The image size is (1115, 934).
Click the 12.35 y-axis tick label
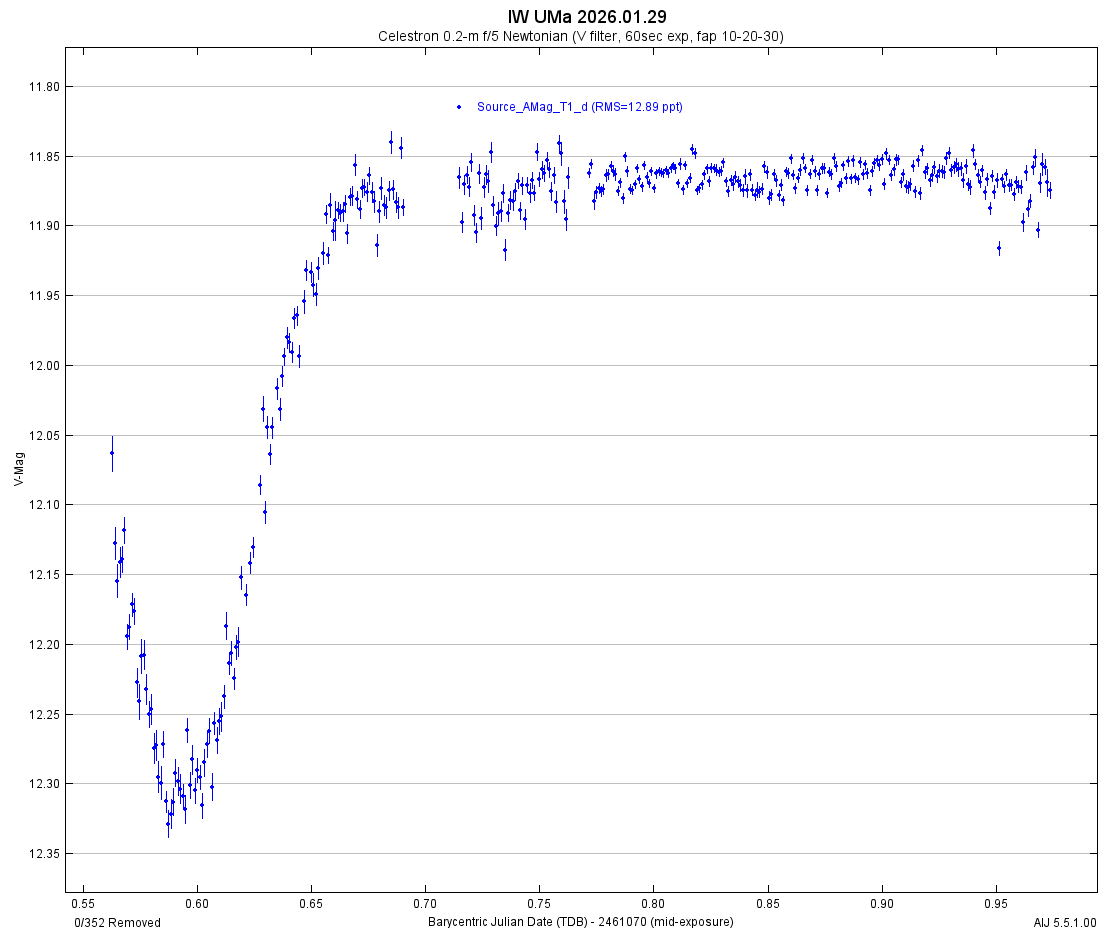pos(44,854)
